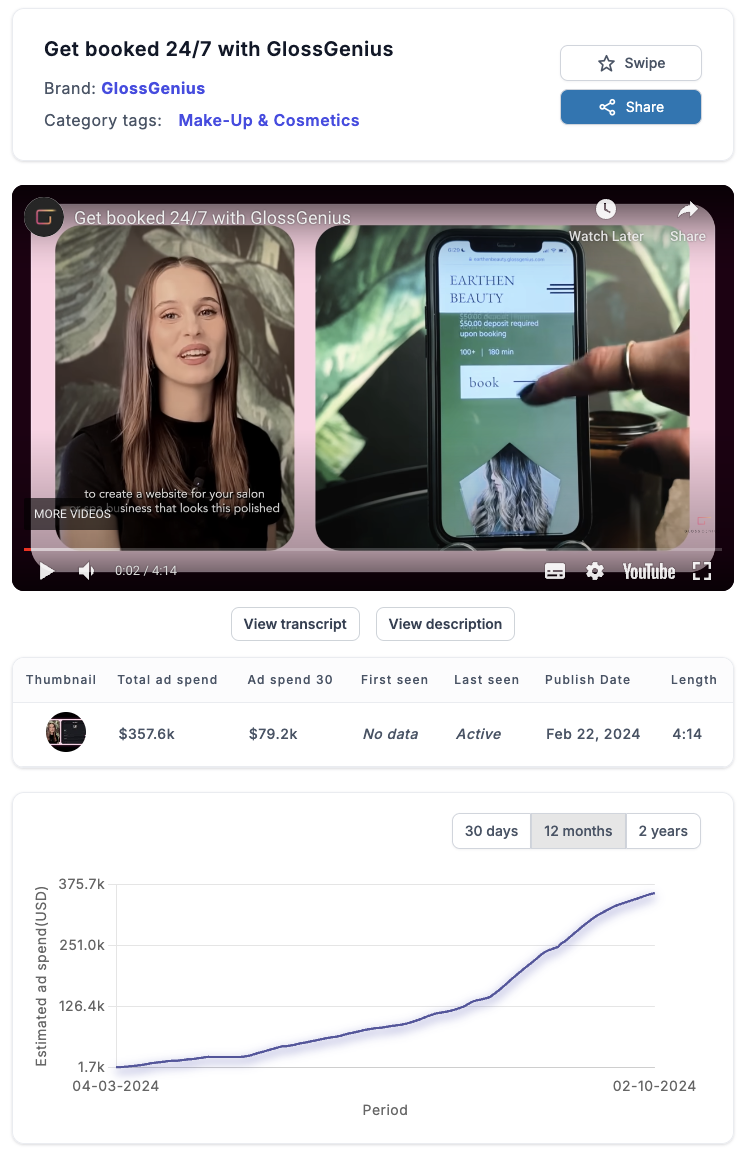Click the ad thumbnail in table
Screen dimensions: 752x1162
coord(66,732)
